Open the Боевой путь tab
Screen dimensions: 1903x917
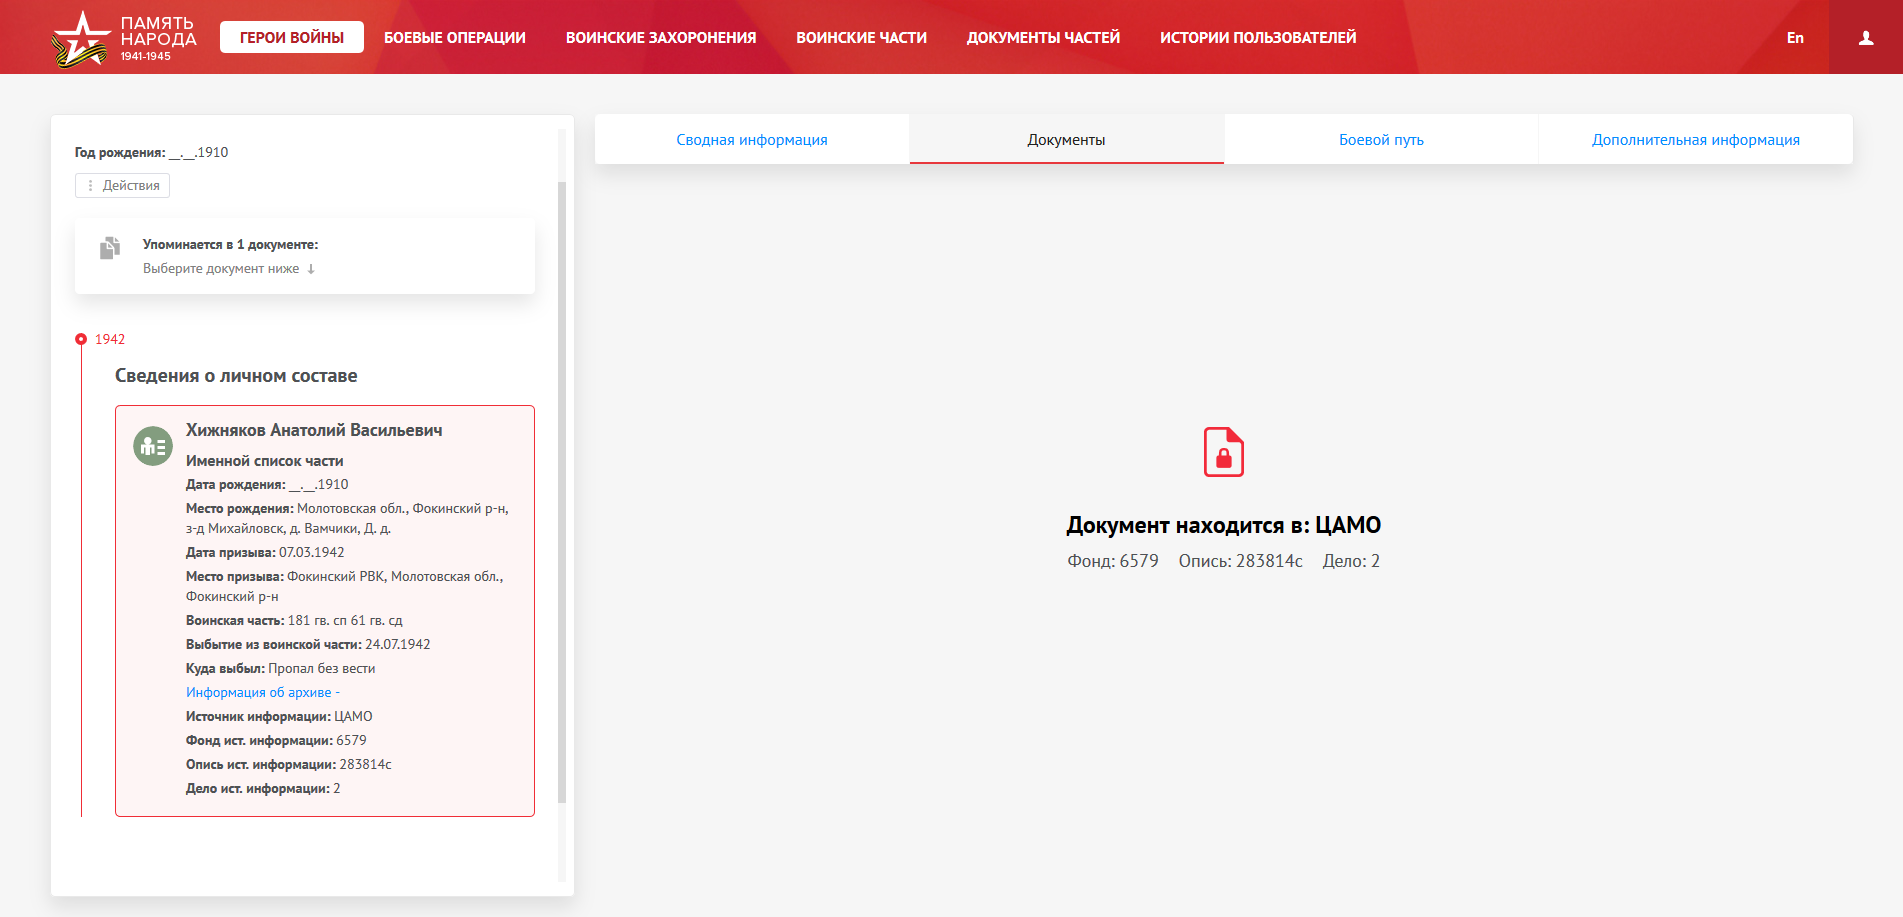(x=1381, y=139)
